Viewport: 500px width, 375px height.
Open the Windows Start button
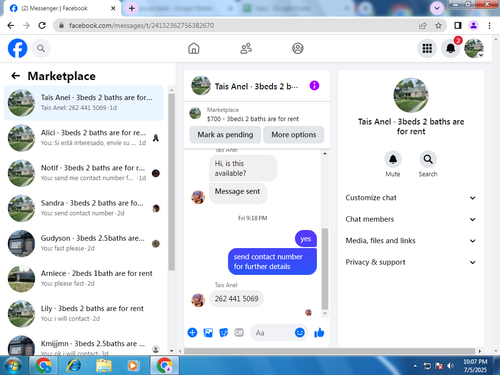(x=13, y=366)
